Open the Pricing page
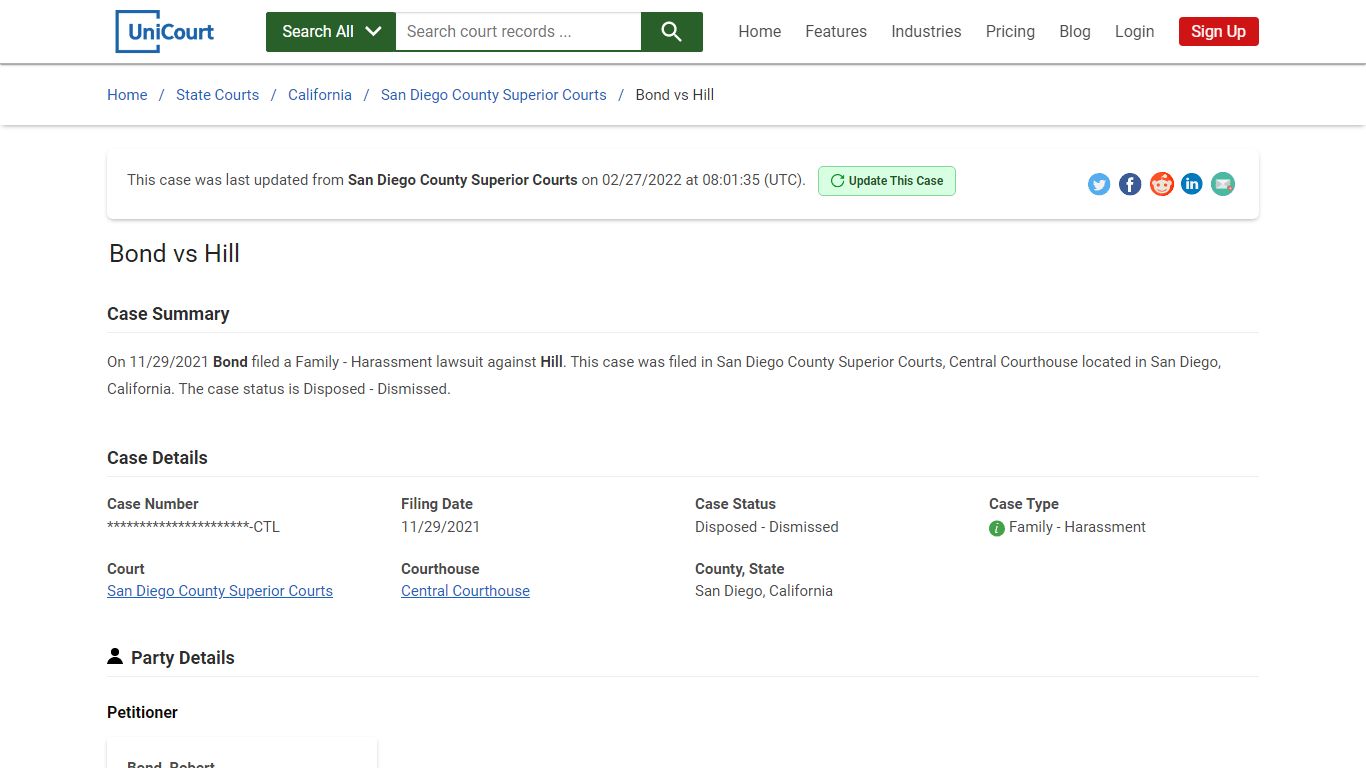This screenshot has height=768, width=1366. pos(1010,32)
